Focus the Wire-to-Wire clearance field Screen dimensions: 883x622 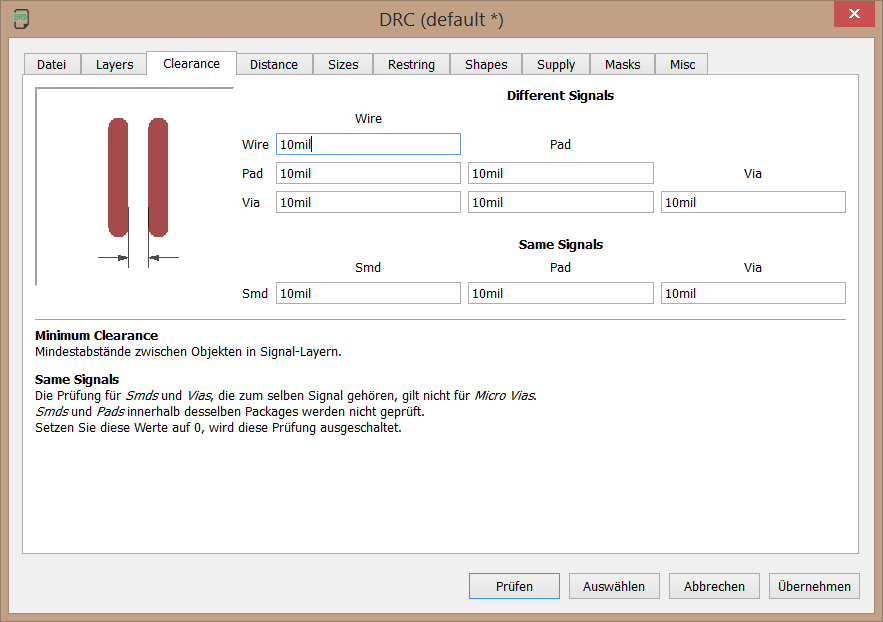coord(368,144)
